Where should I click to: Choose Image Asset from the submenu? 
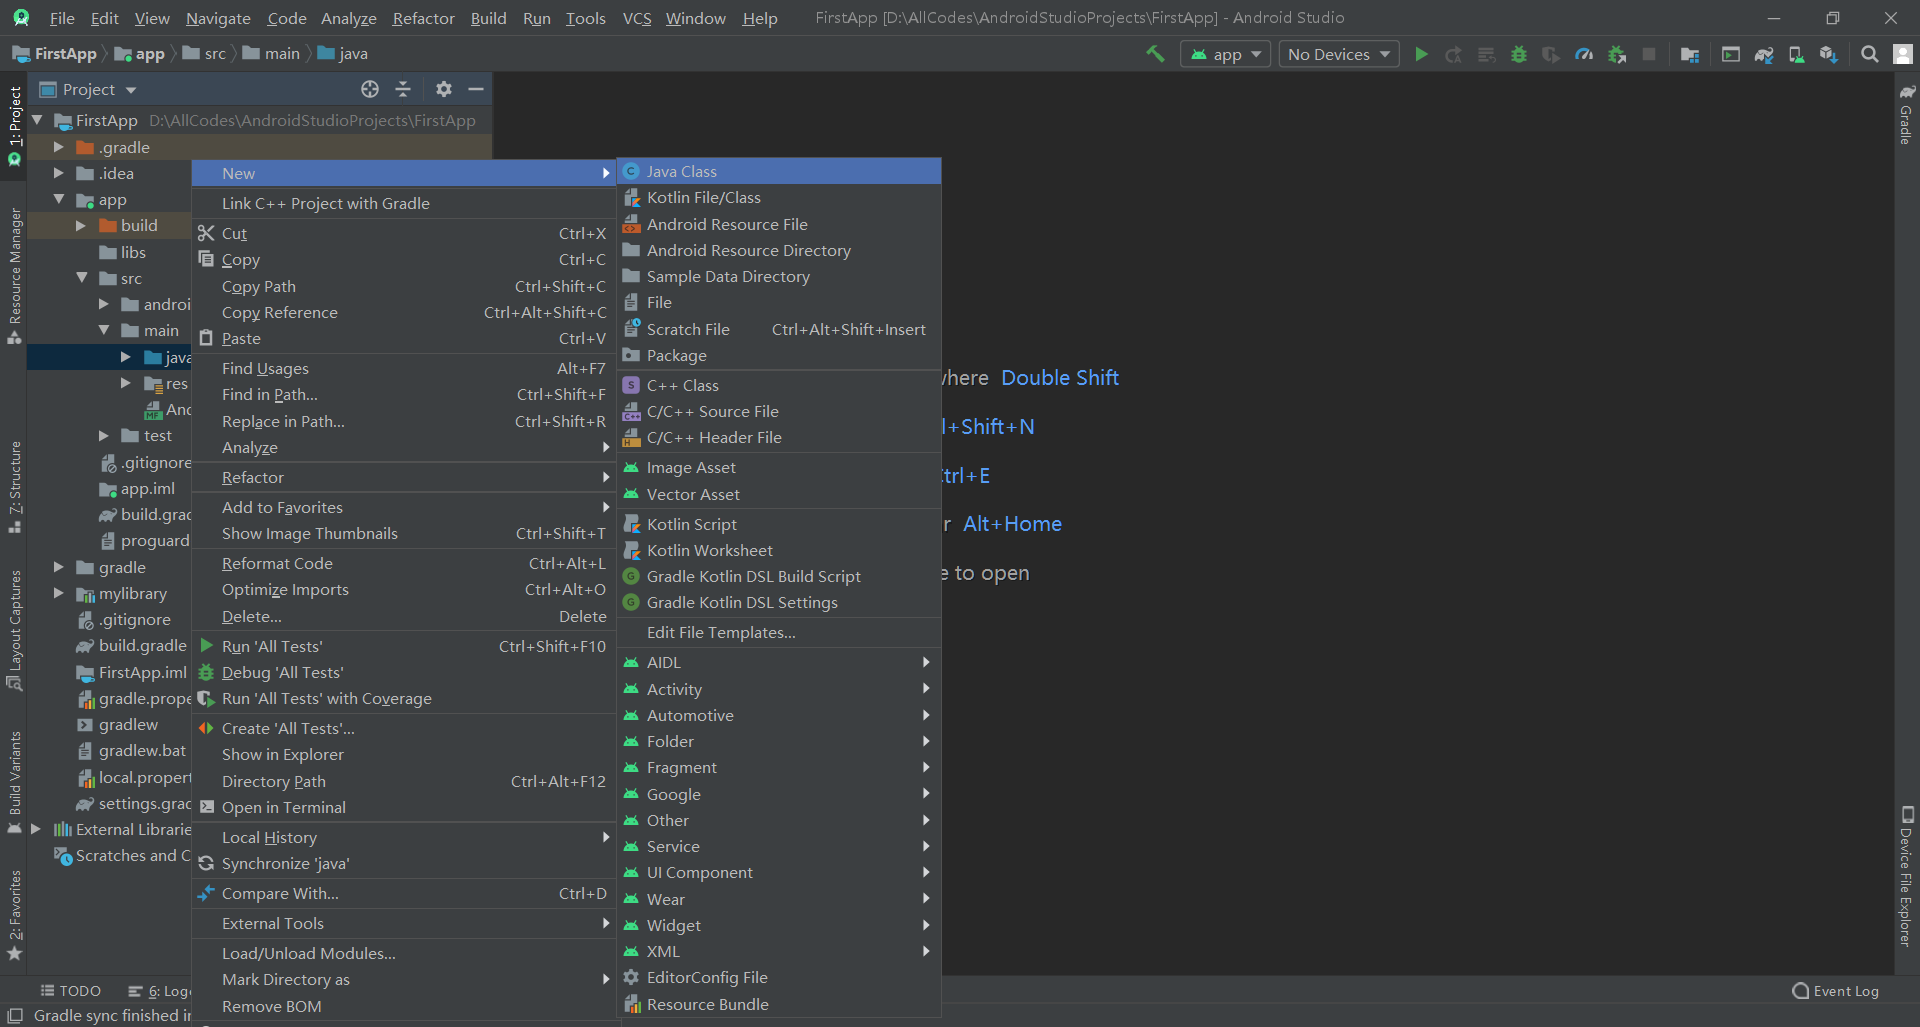click(x=779, y=467)
